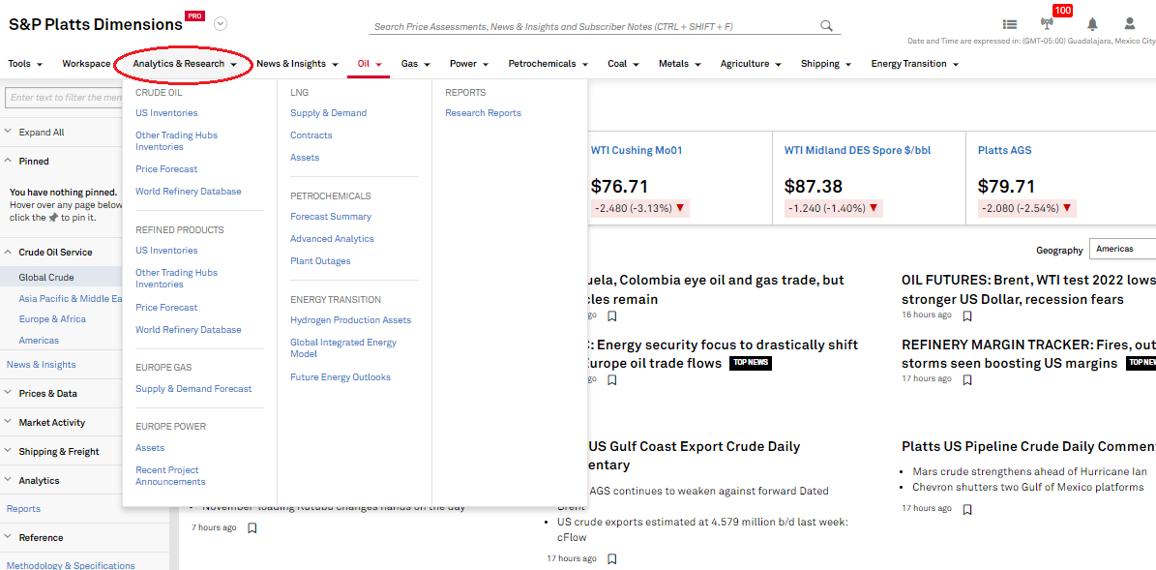The height and width of the screenshot is (570, 1156).
Task: Open the user profile icon
Action: point(1129,24)
